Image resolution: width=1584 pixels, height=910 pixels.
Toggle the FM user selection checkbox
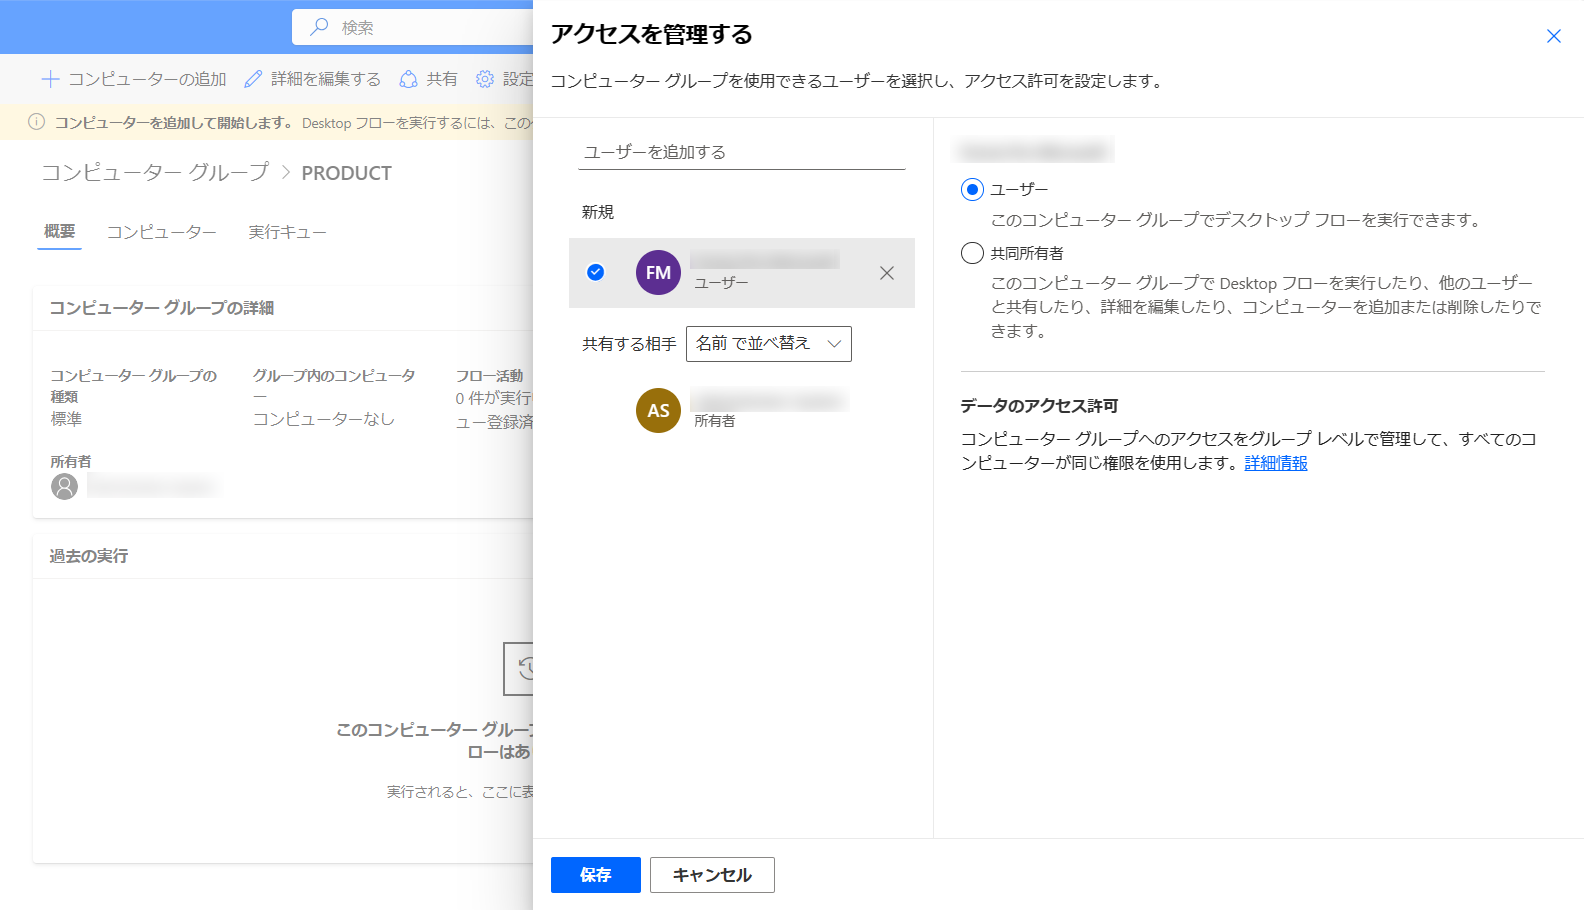click(595, 272)
